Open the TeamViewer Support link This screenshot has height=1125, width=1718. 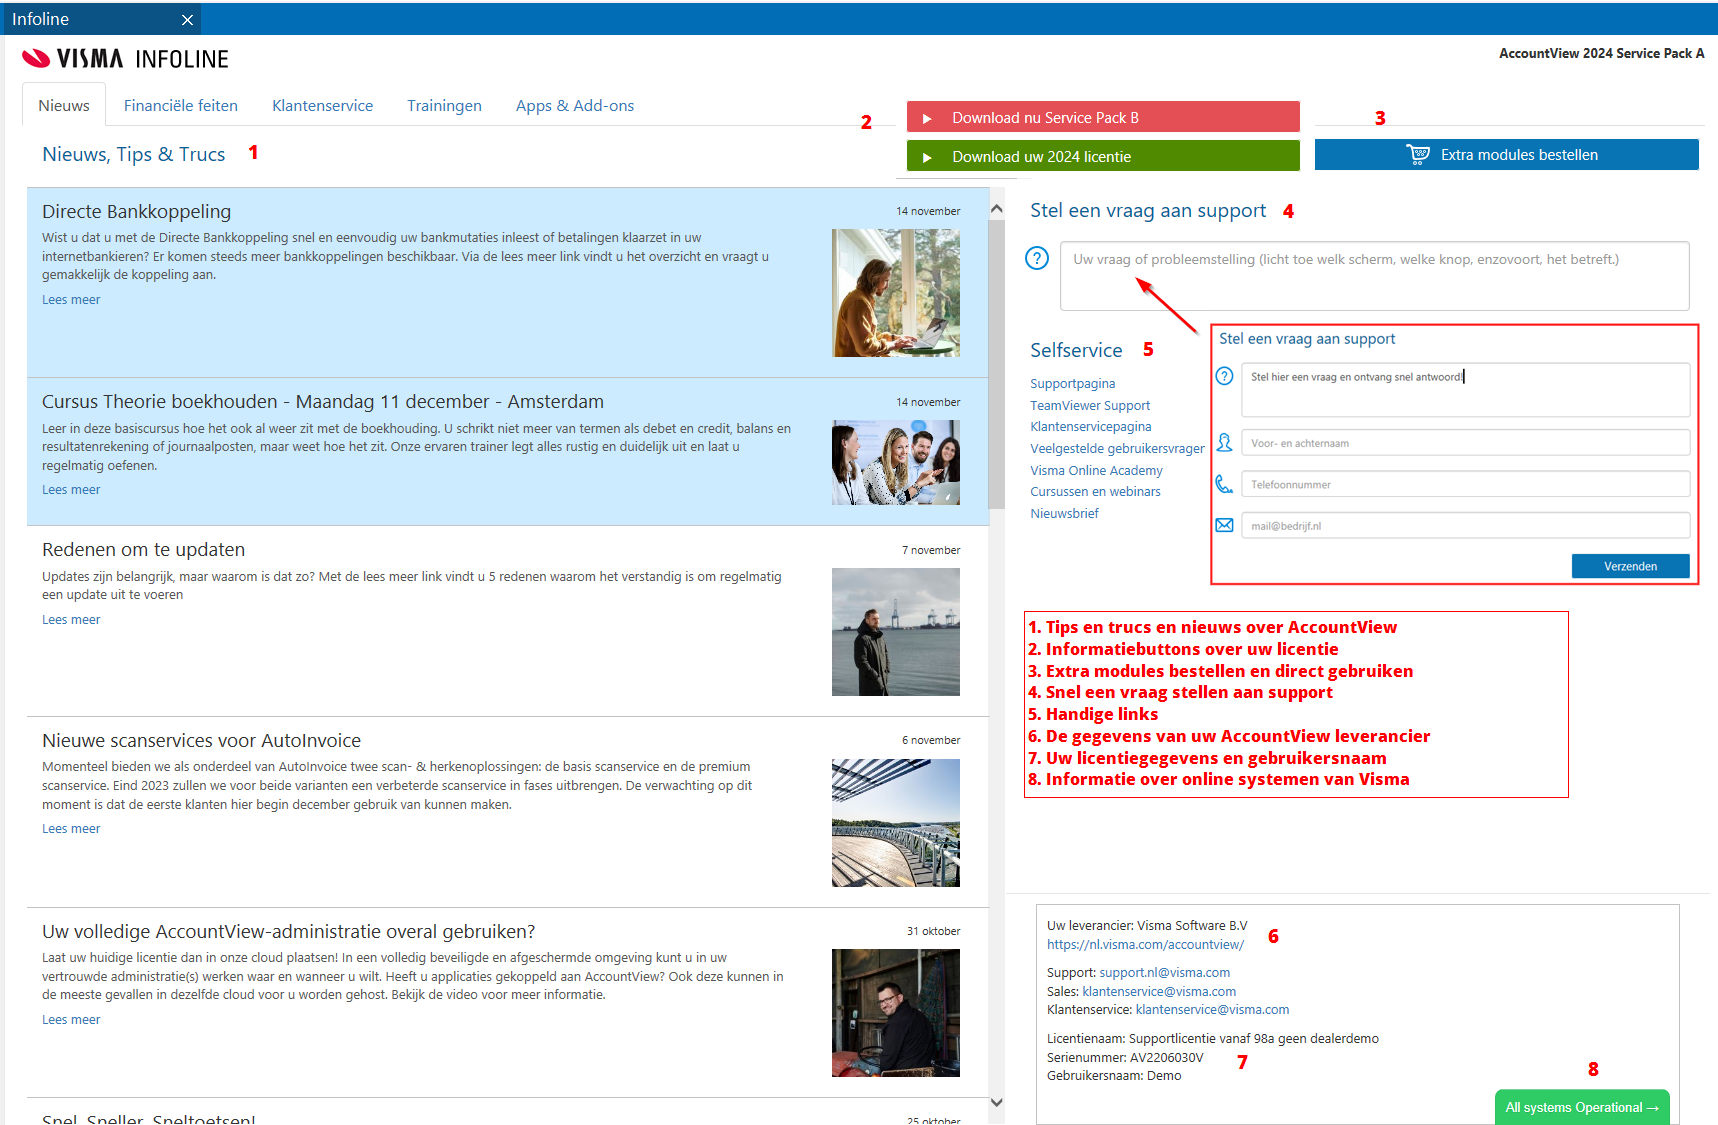point(1090,406)
